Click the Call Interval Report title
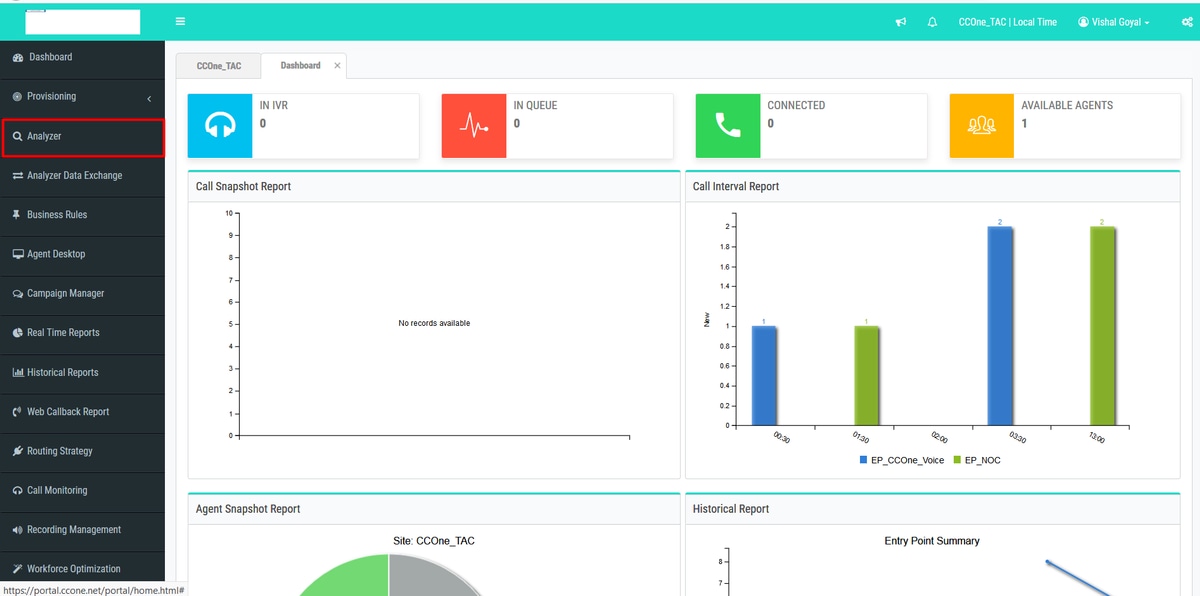The width and height of the screenshot is (1200, 596). [x=736, y=187]
